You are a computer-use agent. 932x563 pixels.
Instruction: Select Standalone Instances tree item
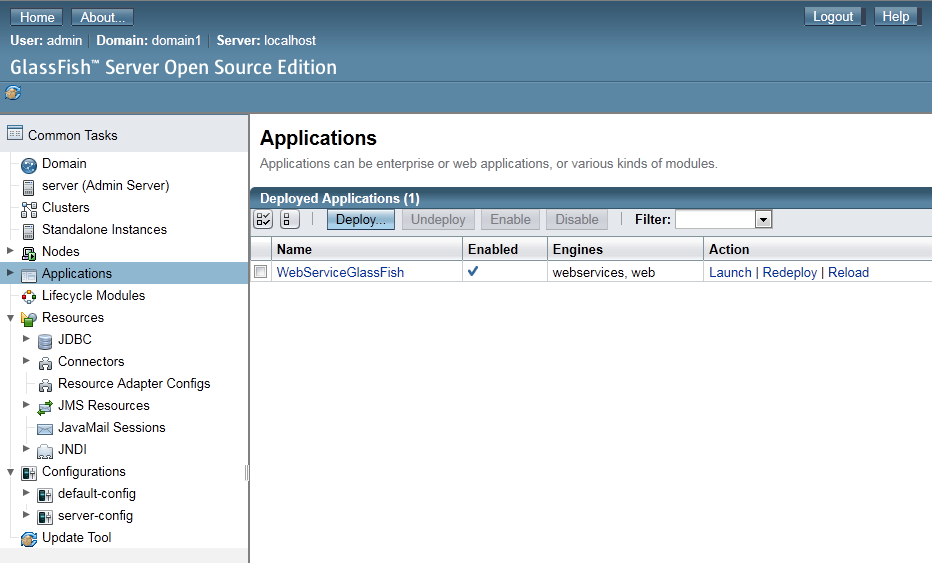click(x=104, y=229)
